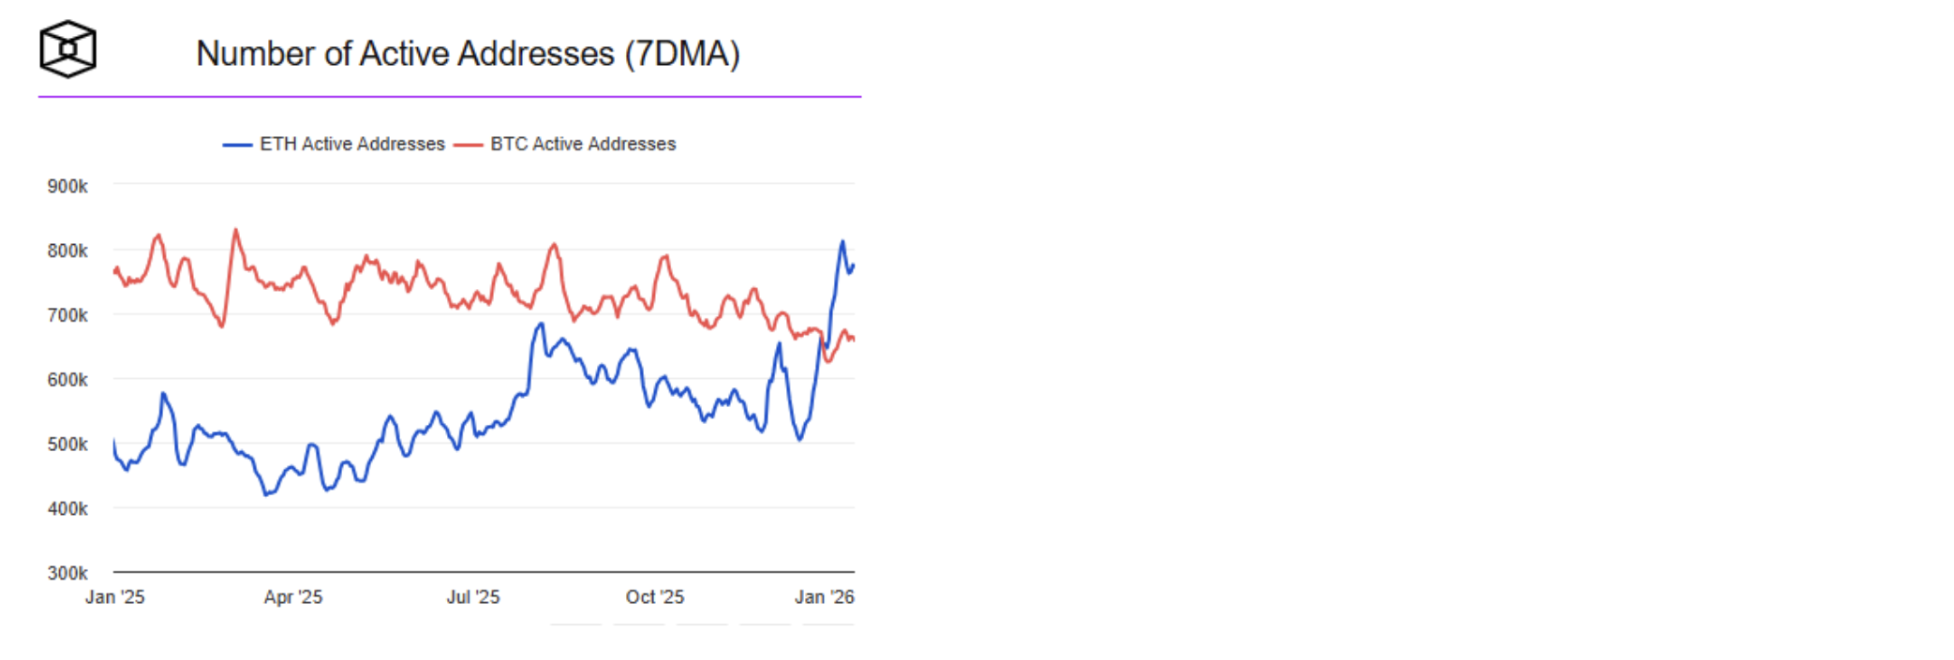The height and width of the screenshot is (660, 1954).
Task: Click the 500k y-axis label
Action: [67, 444]
